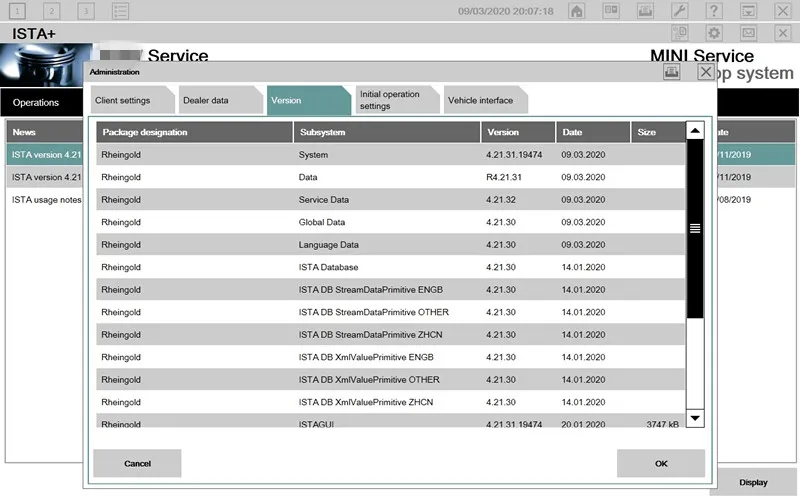Click the Home icon in top toolbar
Screen dimensions: 800x500
click(577, 11)
